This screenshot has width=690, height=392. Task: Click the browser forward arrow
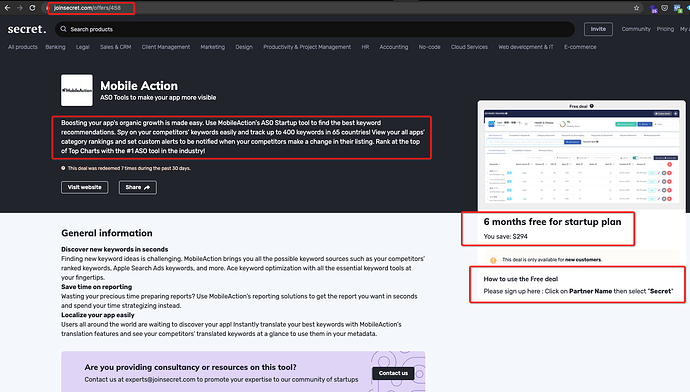tap(19, 8)
